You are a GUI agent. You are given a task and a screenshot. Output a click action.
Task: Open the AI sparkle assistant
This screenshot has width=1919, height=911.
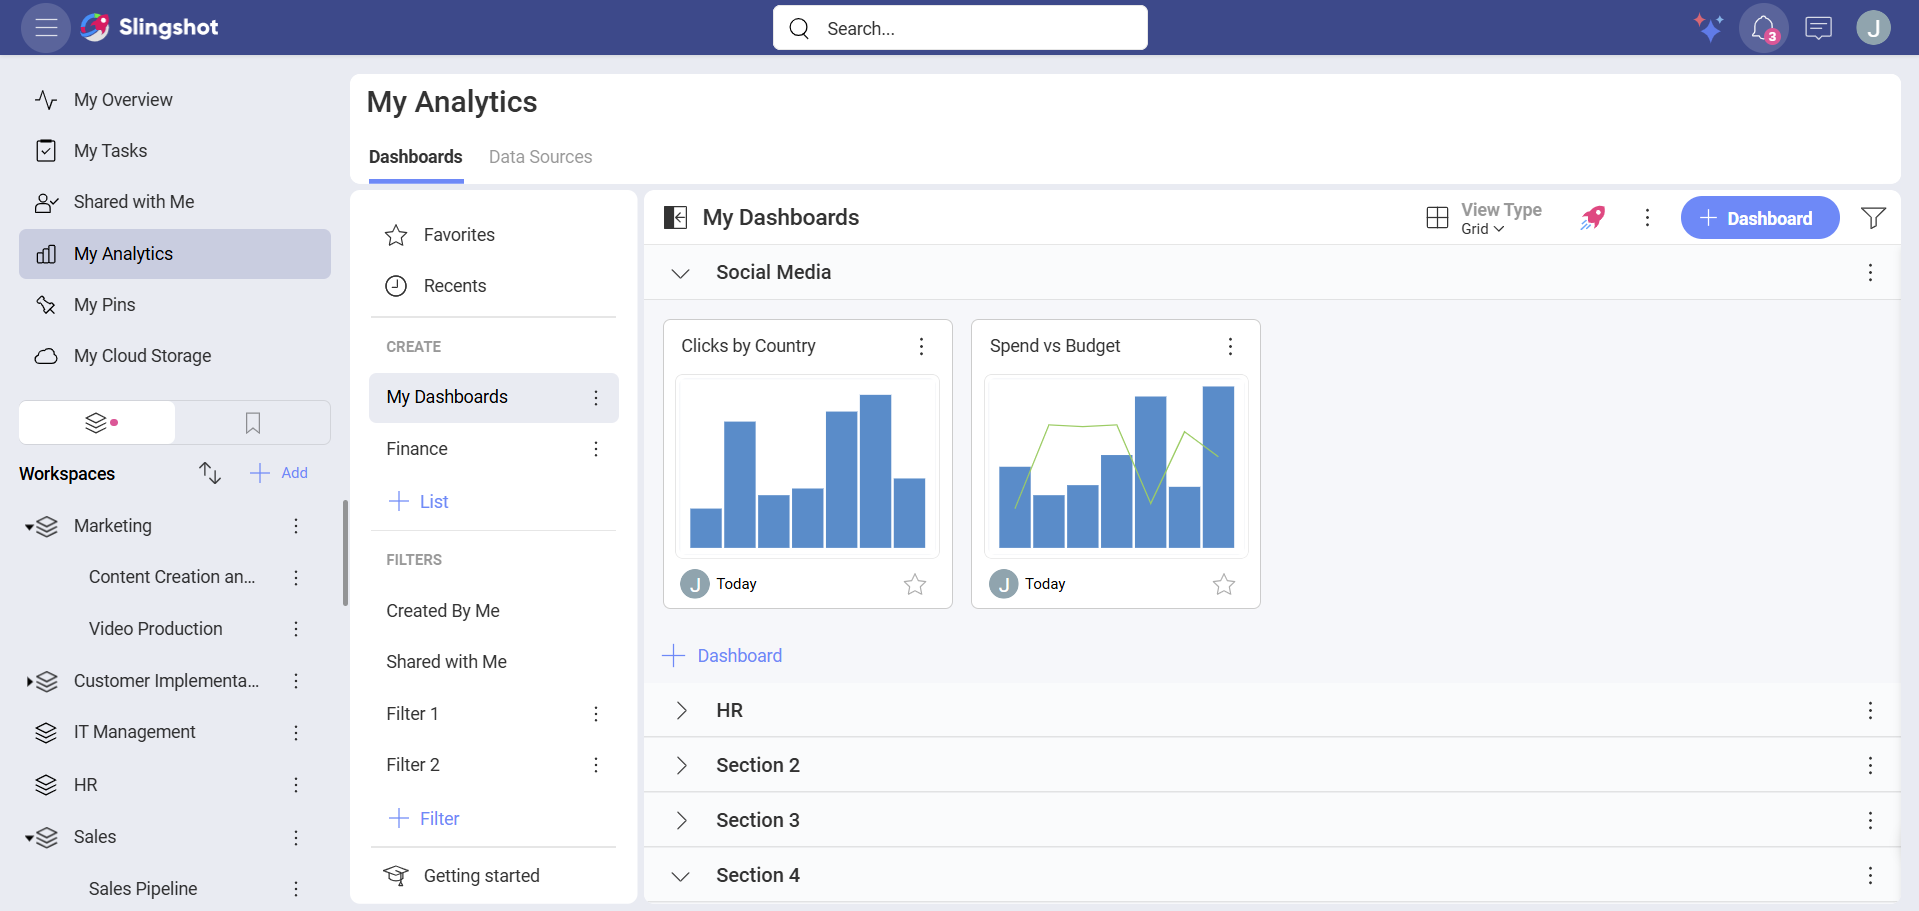[x=1708, y=27]
